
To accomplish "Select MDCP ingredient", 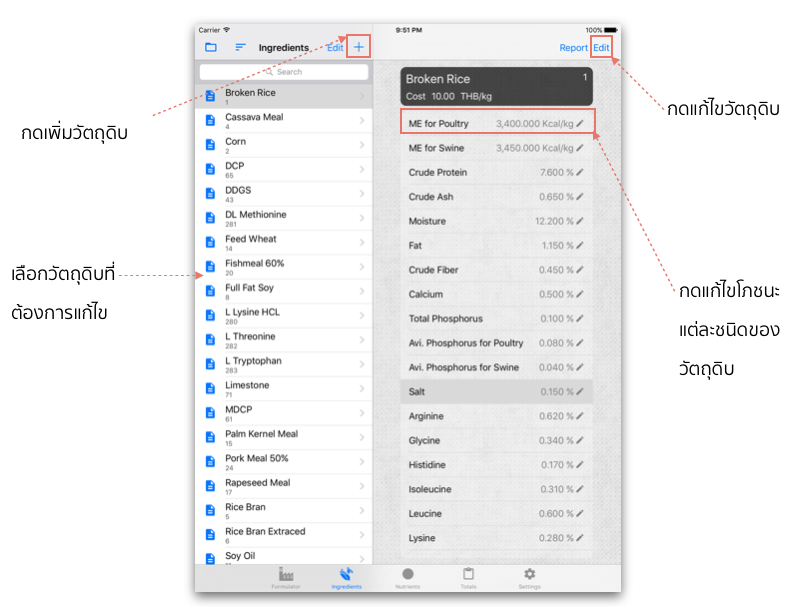I will pyautogui.click(x=284, y=413).
